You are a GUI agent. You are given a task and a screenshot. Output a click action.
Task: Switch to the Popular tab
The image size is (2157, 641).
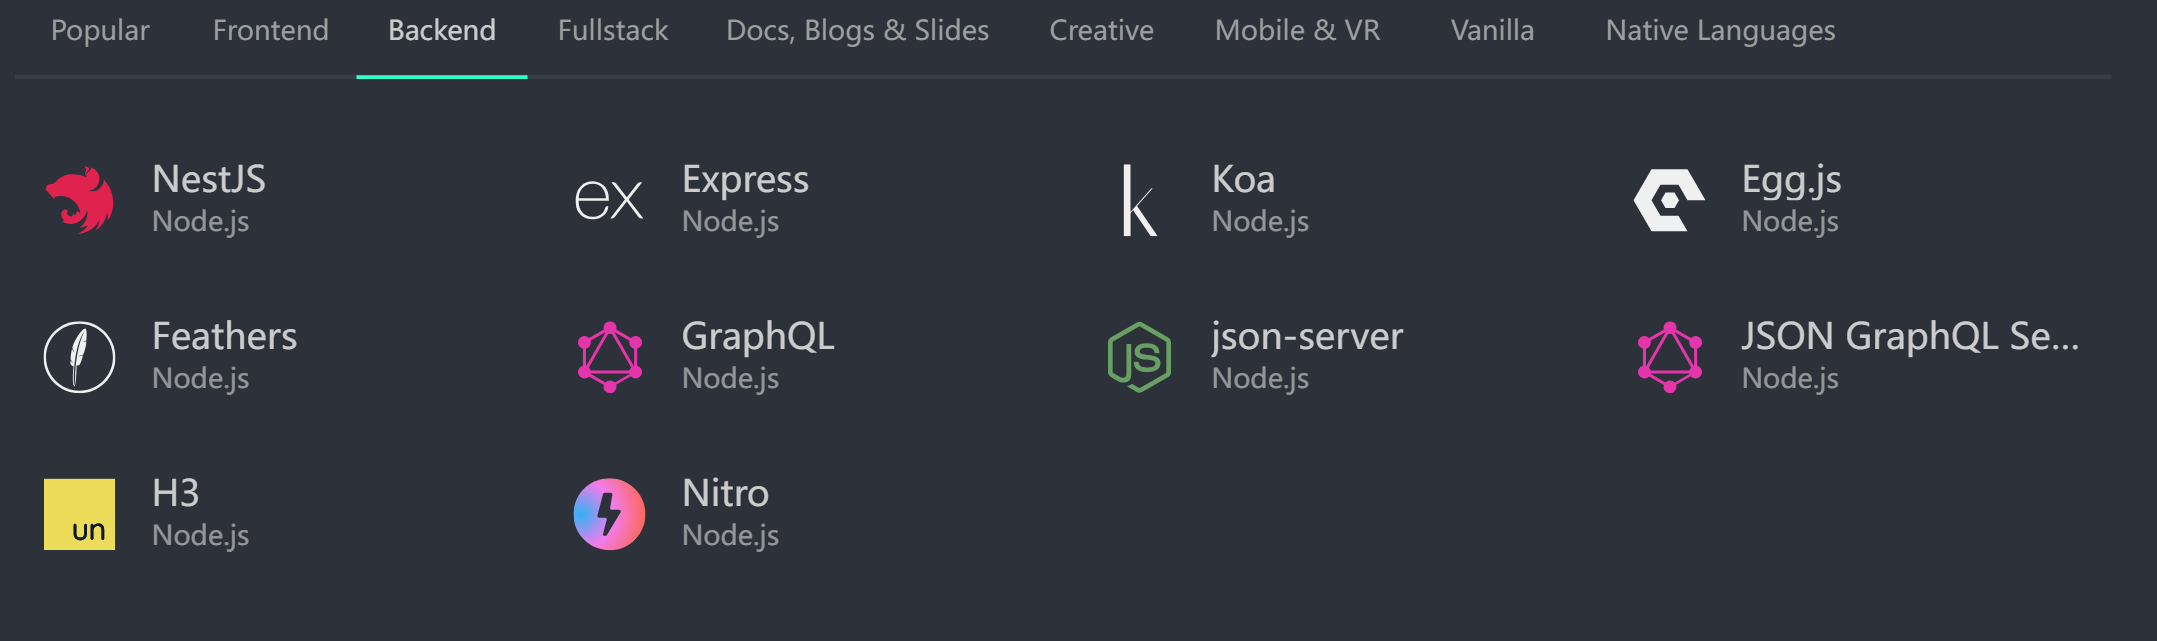point(100,31)
